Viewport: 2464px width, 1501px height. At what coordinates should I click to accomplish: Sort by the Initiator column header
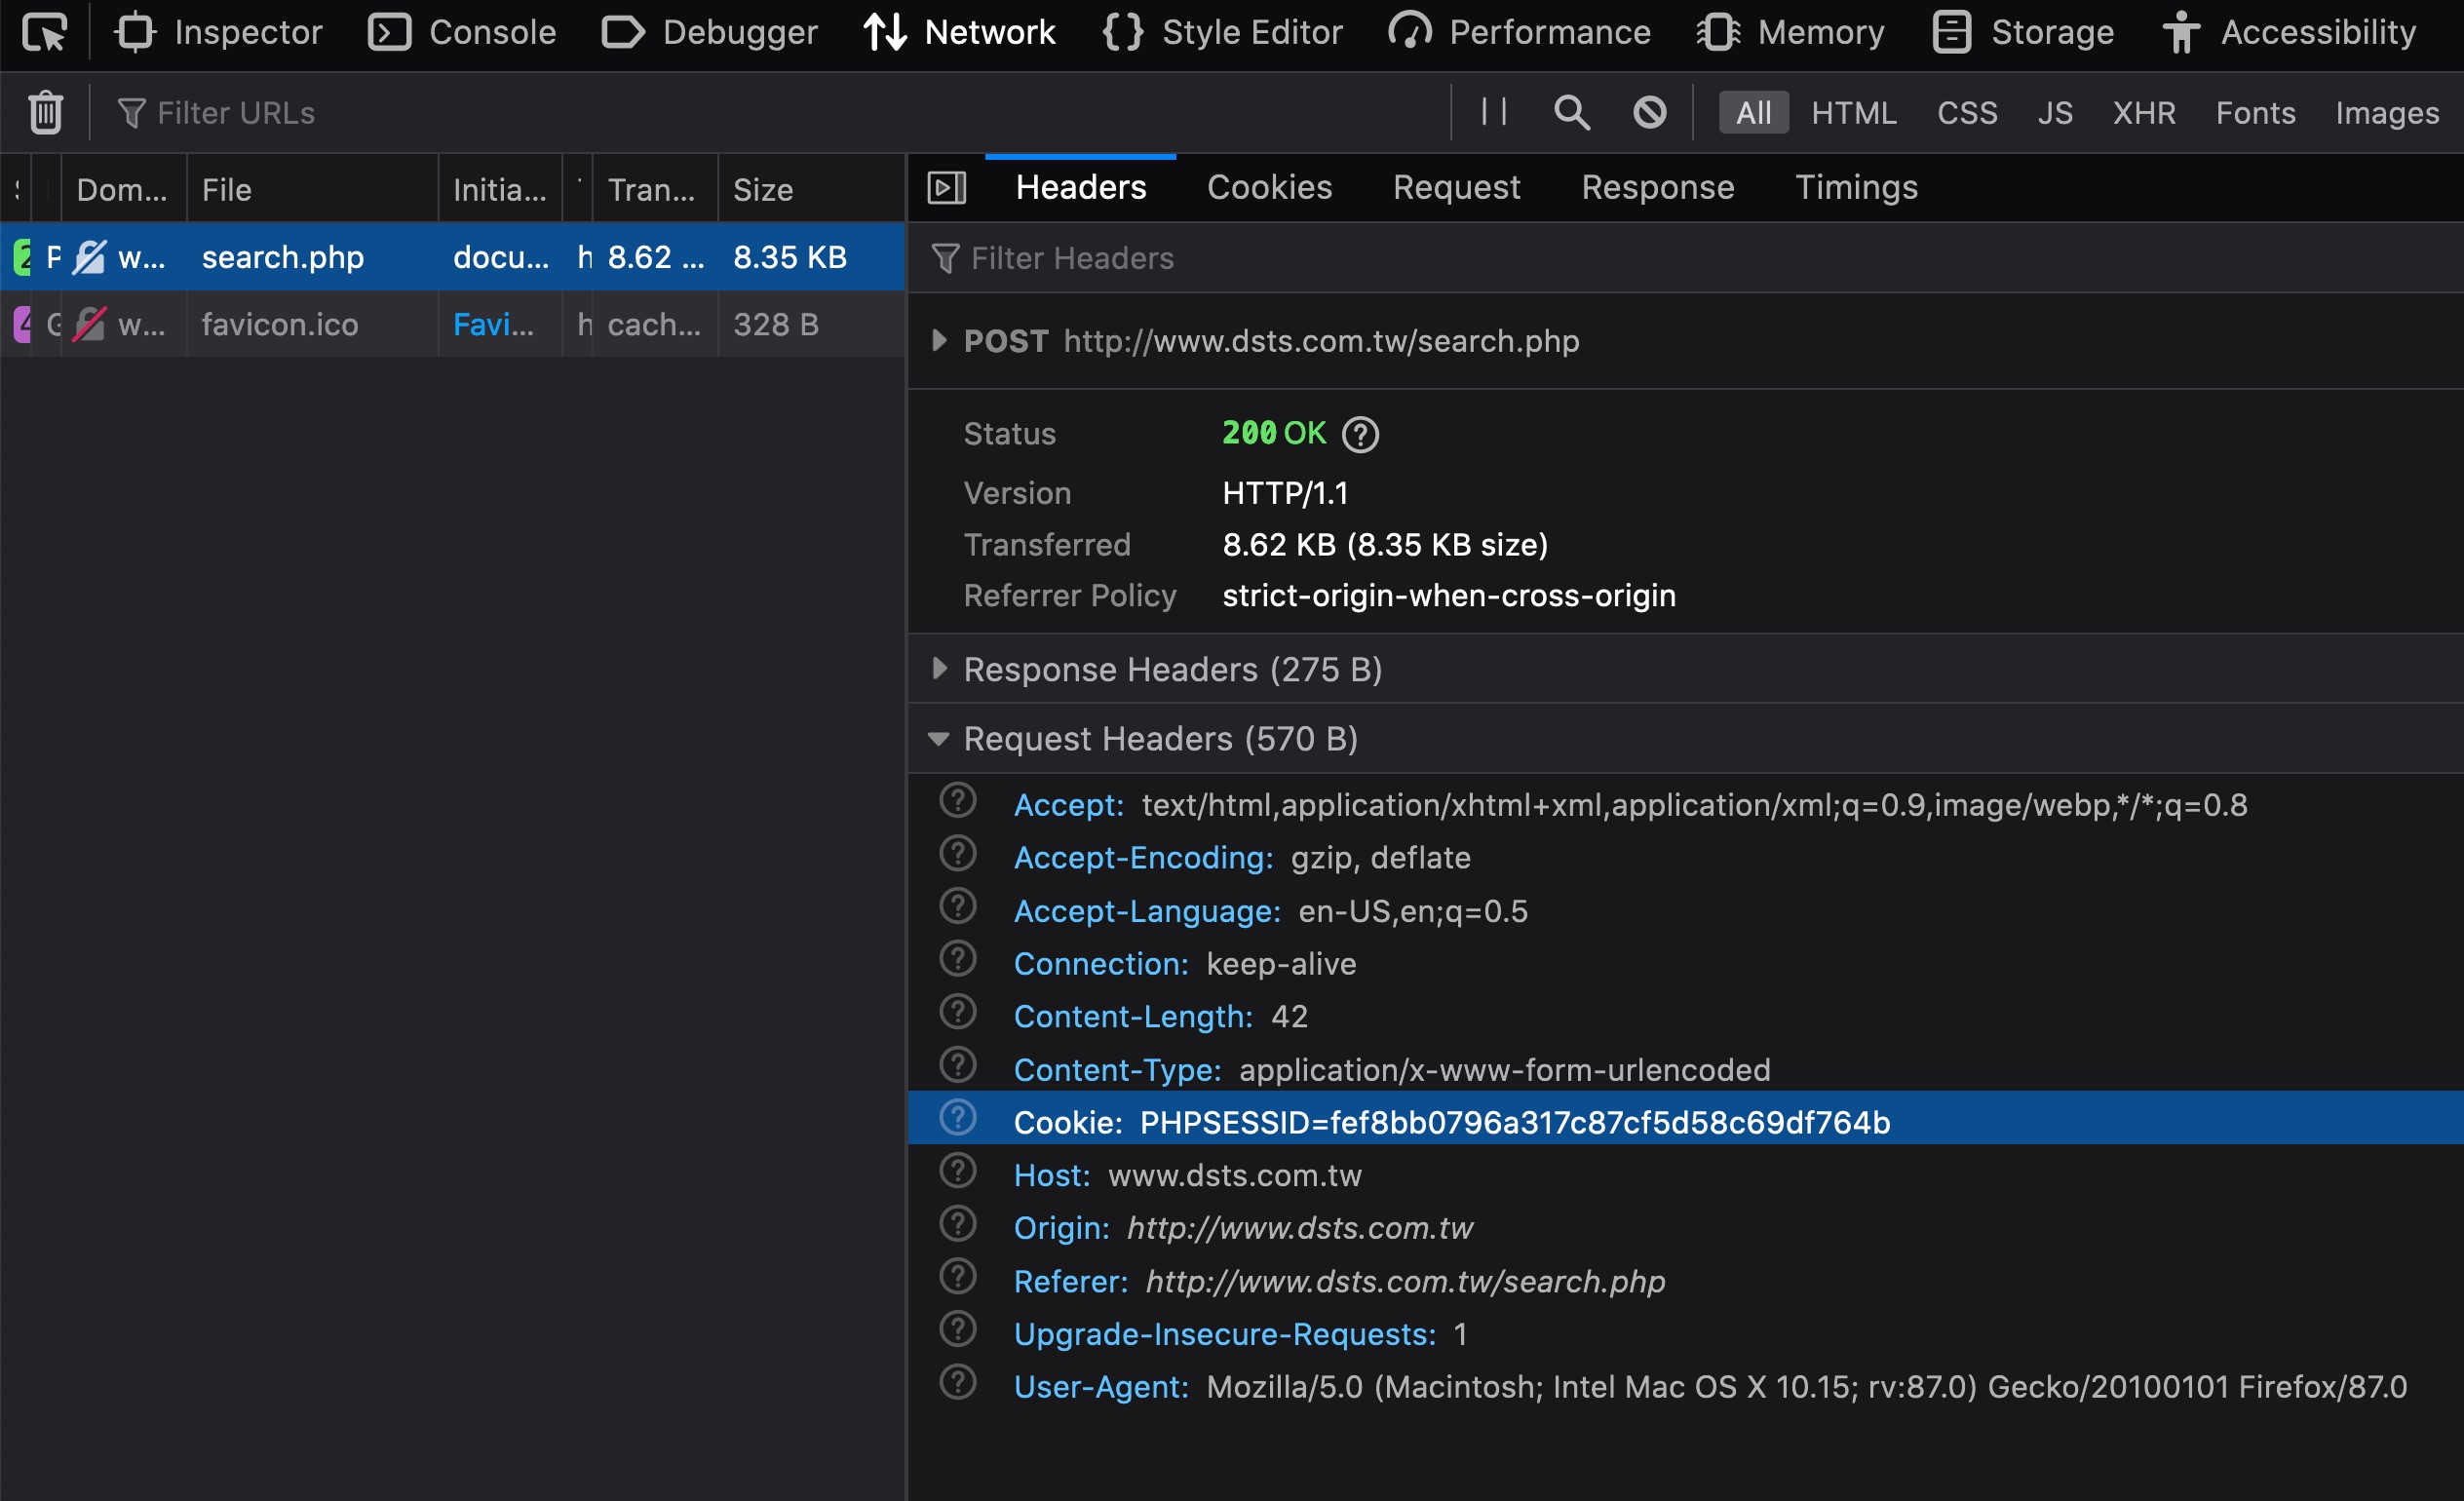click(500, 189)
